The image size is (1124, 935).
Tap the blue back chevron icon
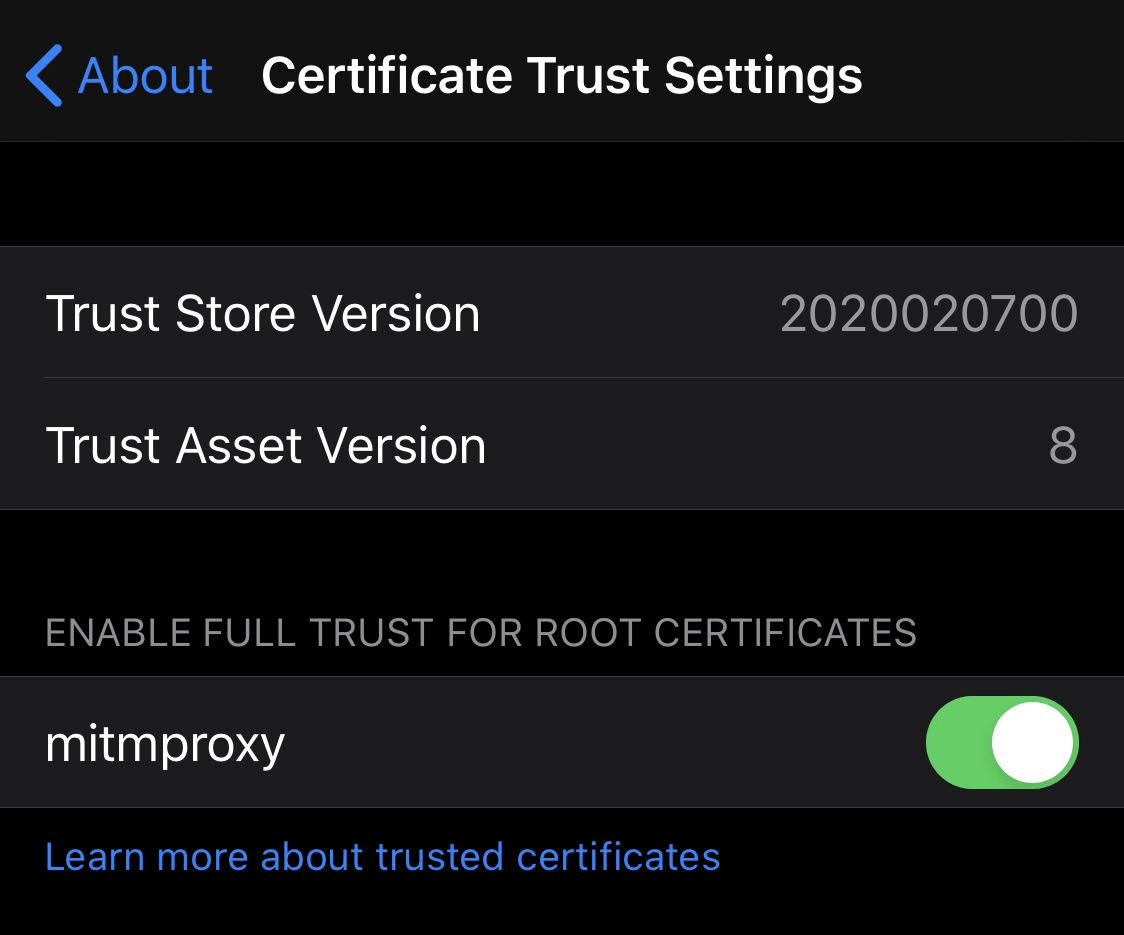44,75
